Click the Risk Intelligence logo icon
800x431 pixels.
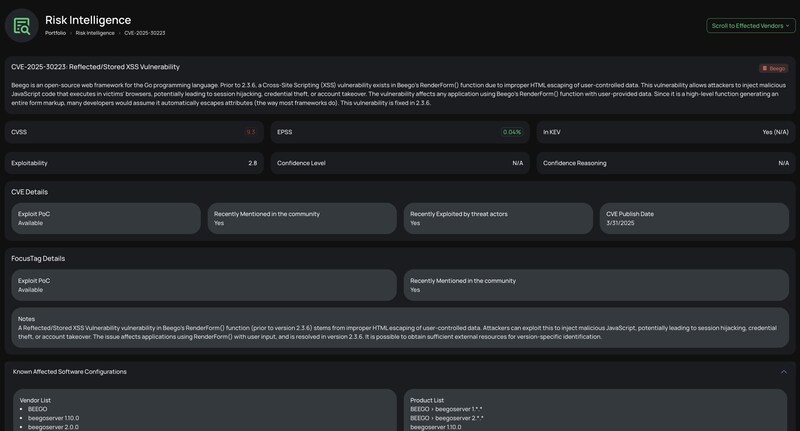(x=21, y=26)
